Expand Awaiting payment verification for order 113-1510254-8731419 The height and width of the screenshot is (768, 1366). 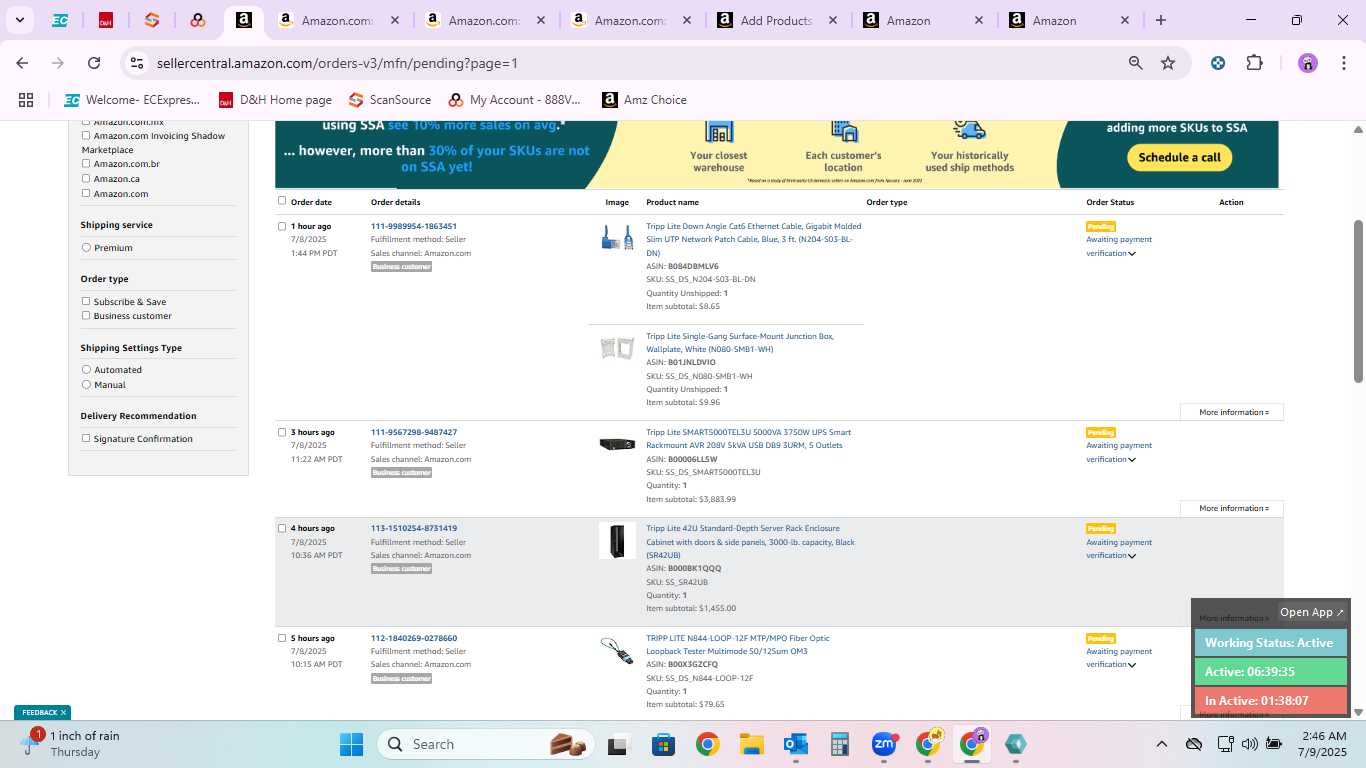[x=1132, y=556]
